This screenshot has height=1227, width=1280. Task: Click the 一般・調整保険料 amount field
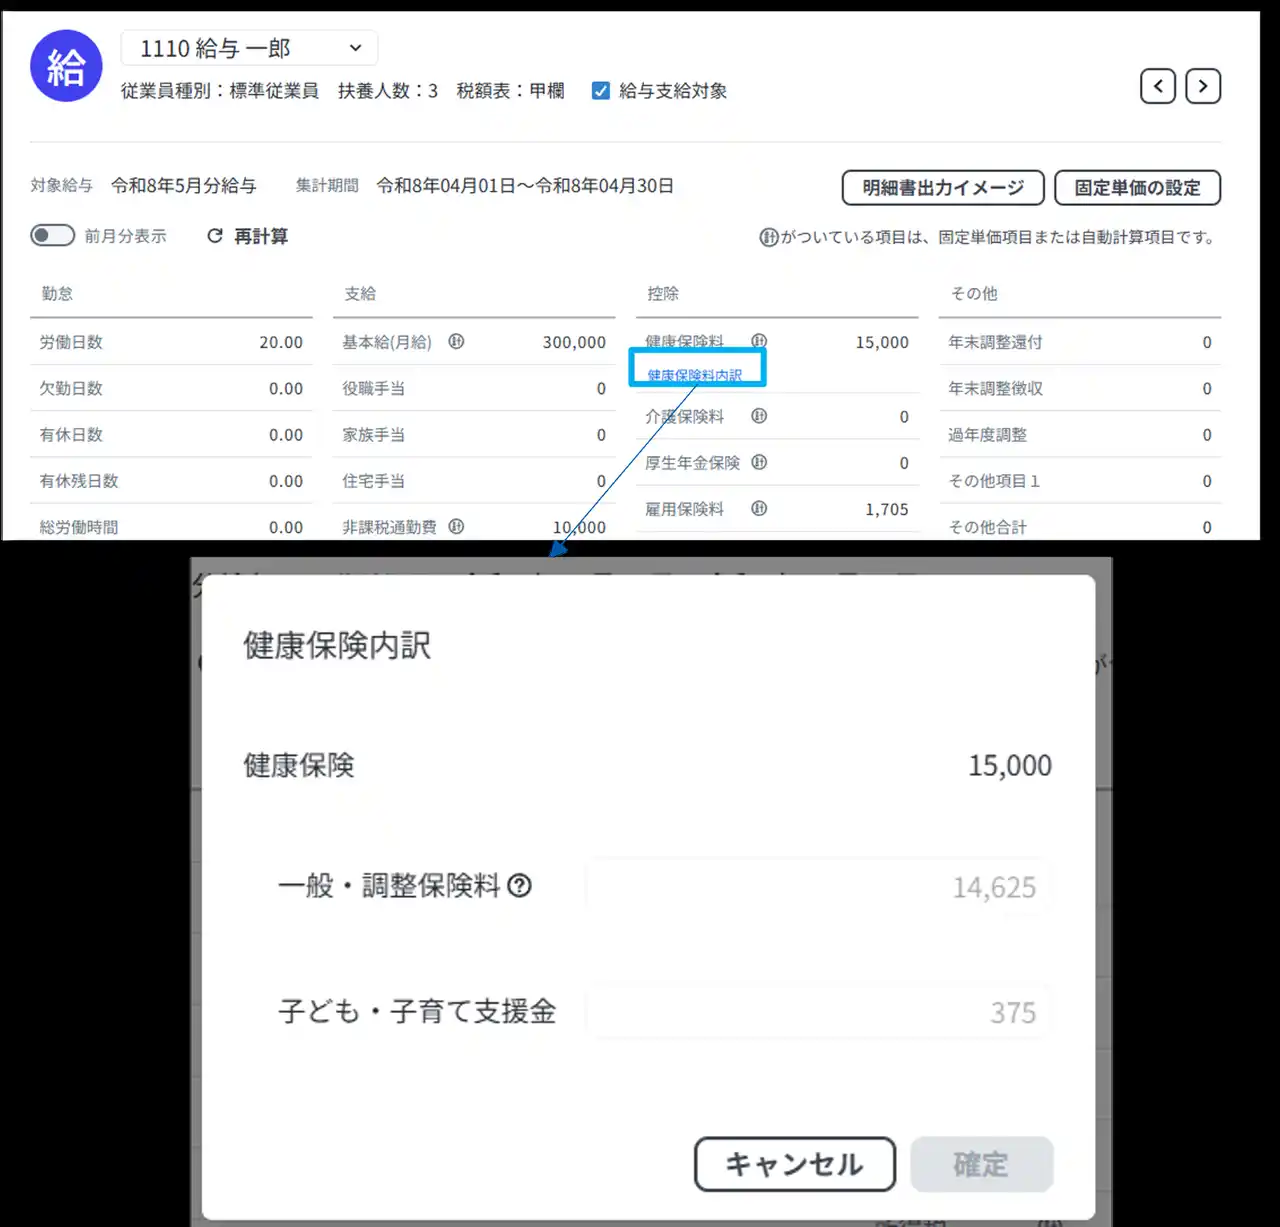(x=817, y=887)
